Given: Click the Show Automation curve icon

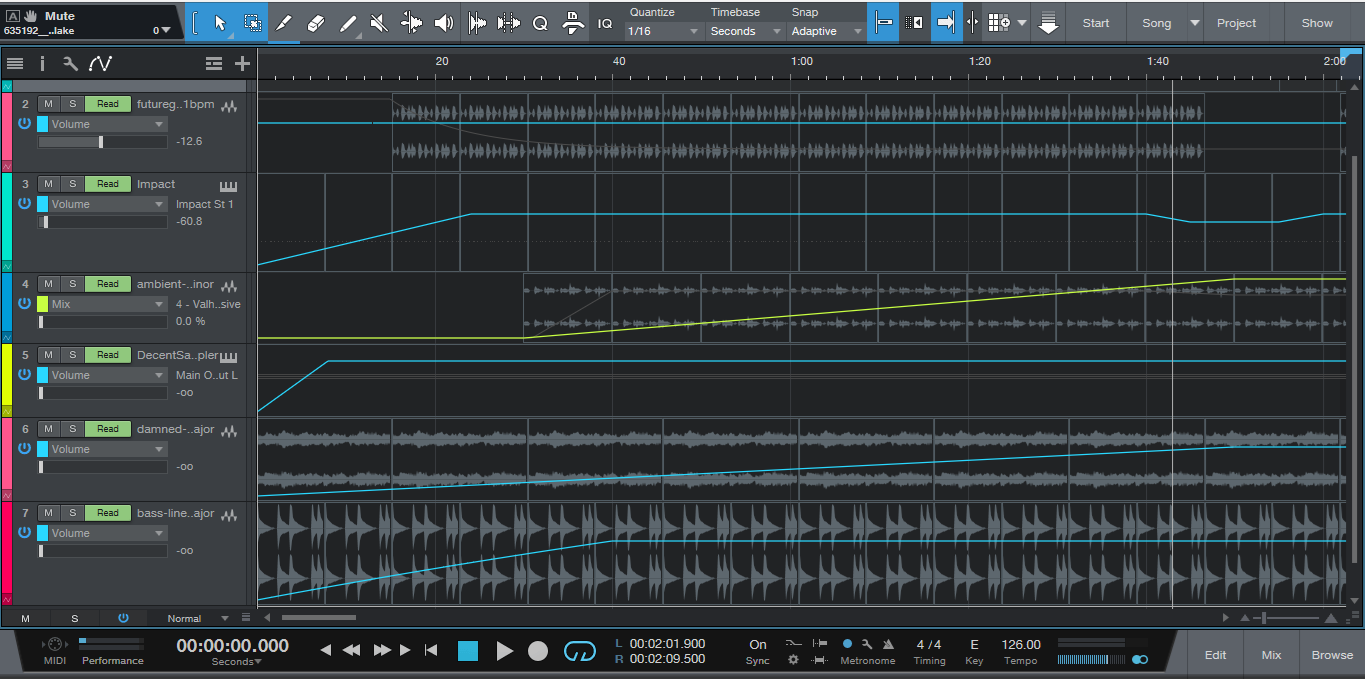Looking at the screenshot, I should tap(100, 64).
